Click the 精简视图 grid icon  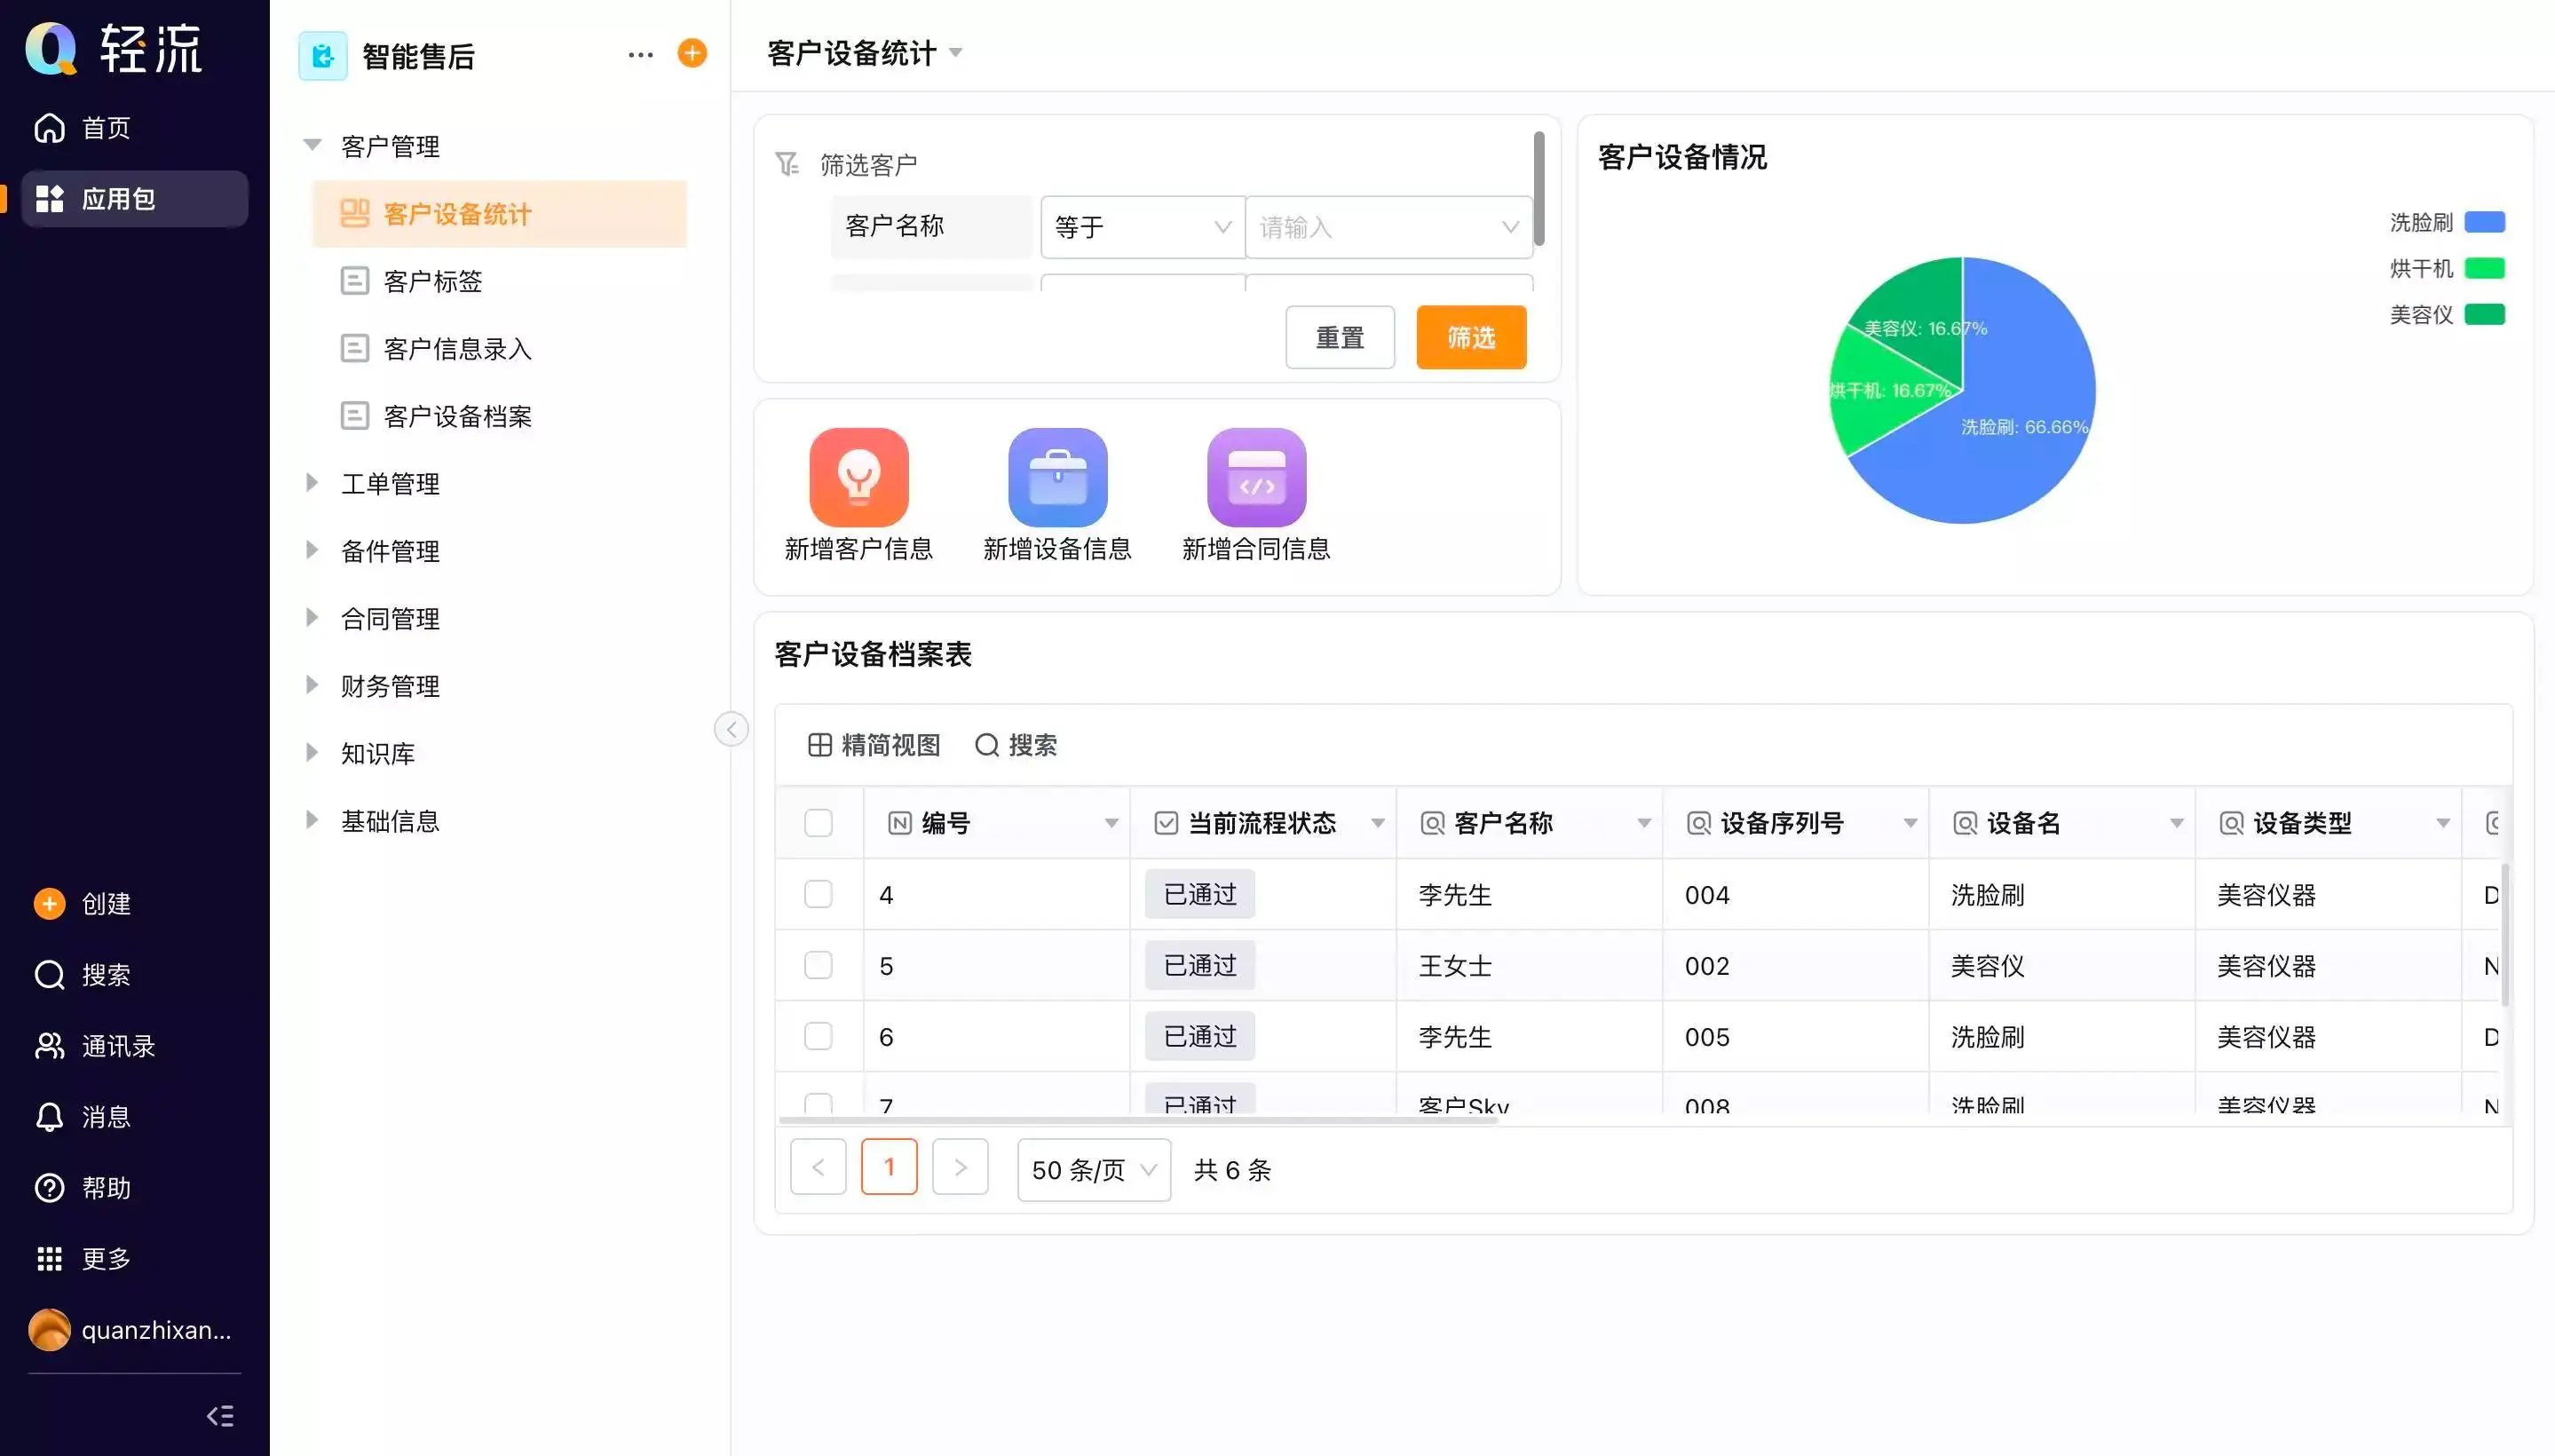tap(820, 745)
